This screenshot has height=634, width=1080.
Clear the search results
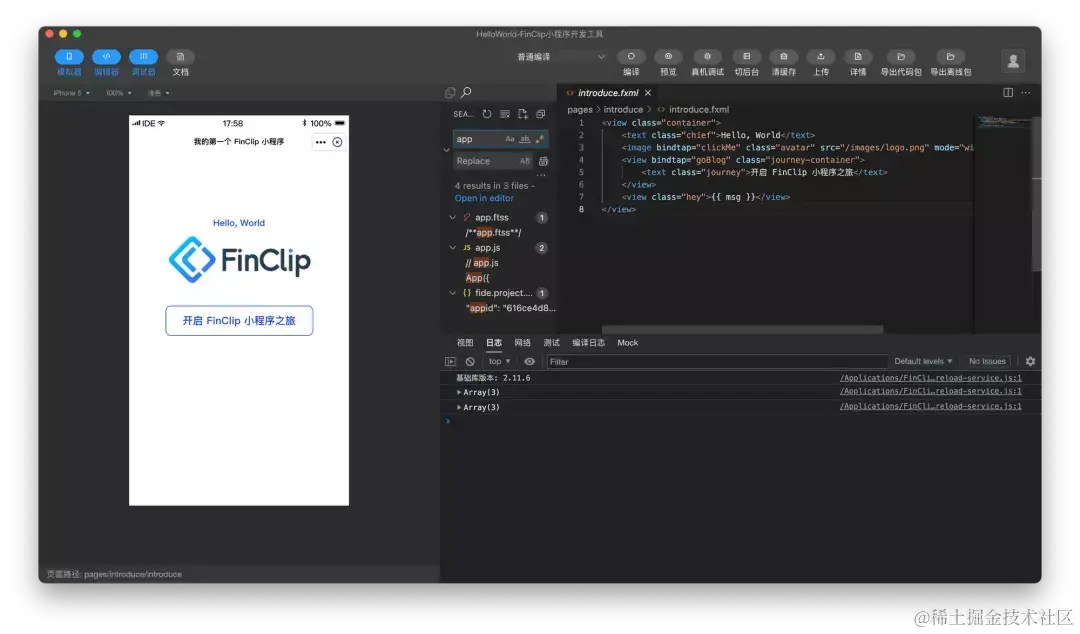point(505,114)
